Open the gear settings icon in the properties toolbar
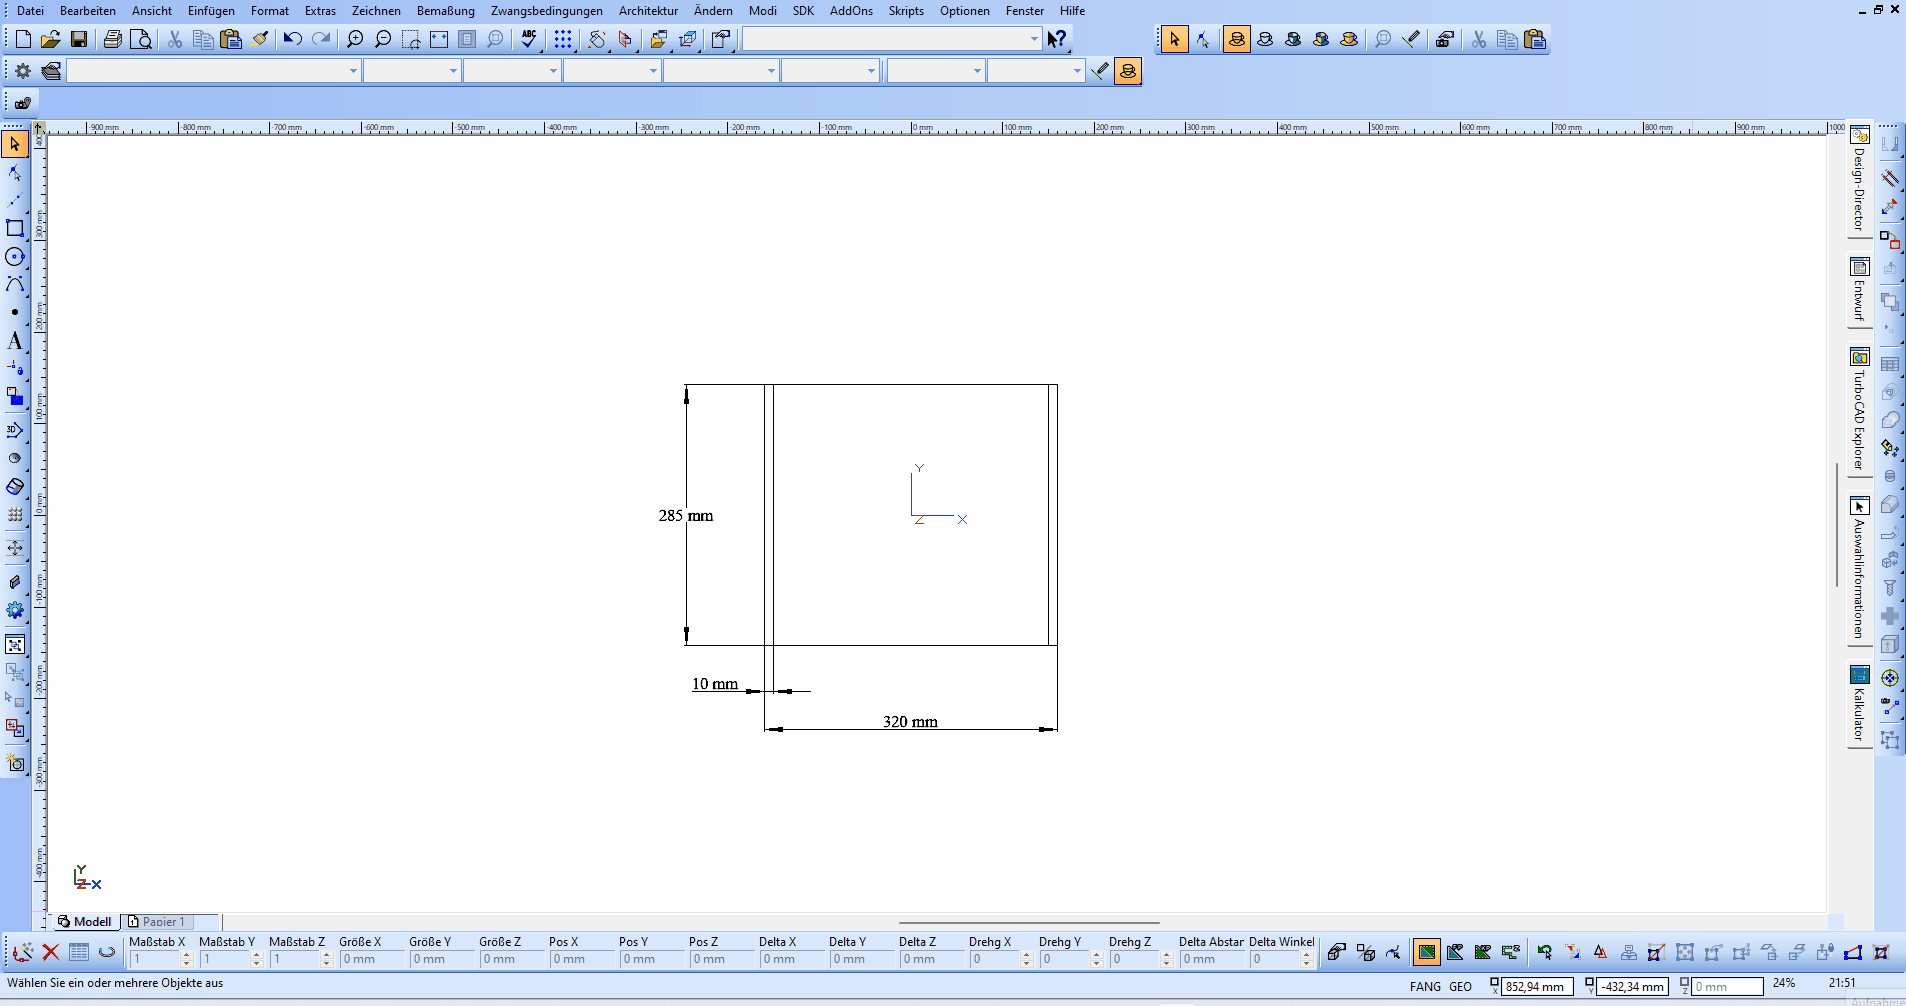 click(x=23, y=71)
